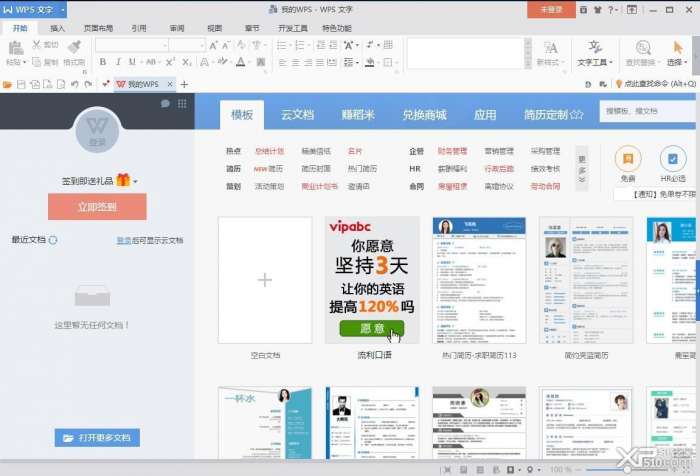Click the template search input field

647,111
